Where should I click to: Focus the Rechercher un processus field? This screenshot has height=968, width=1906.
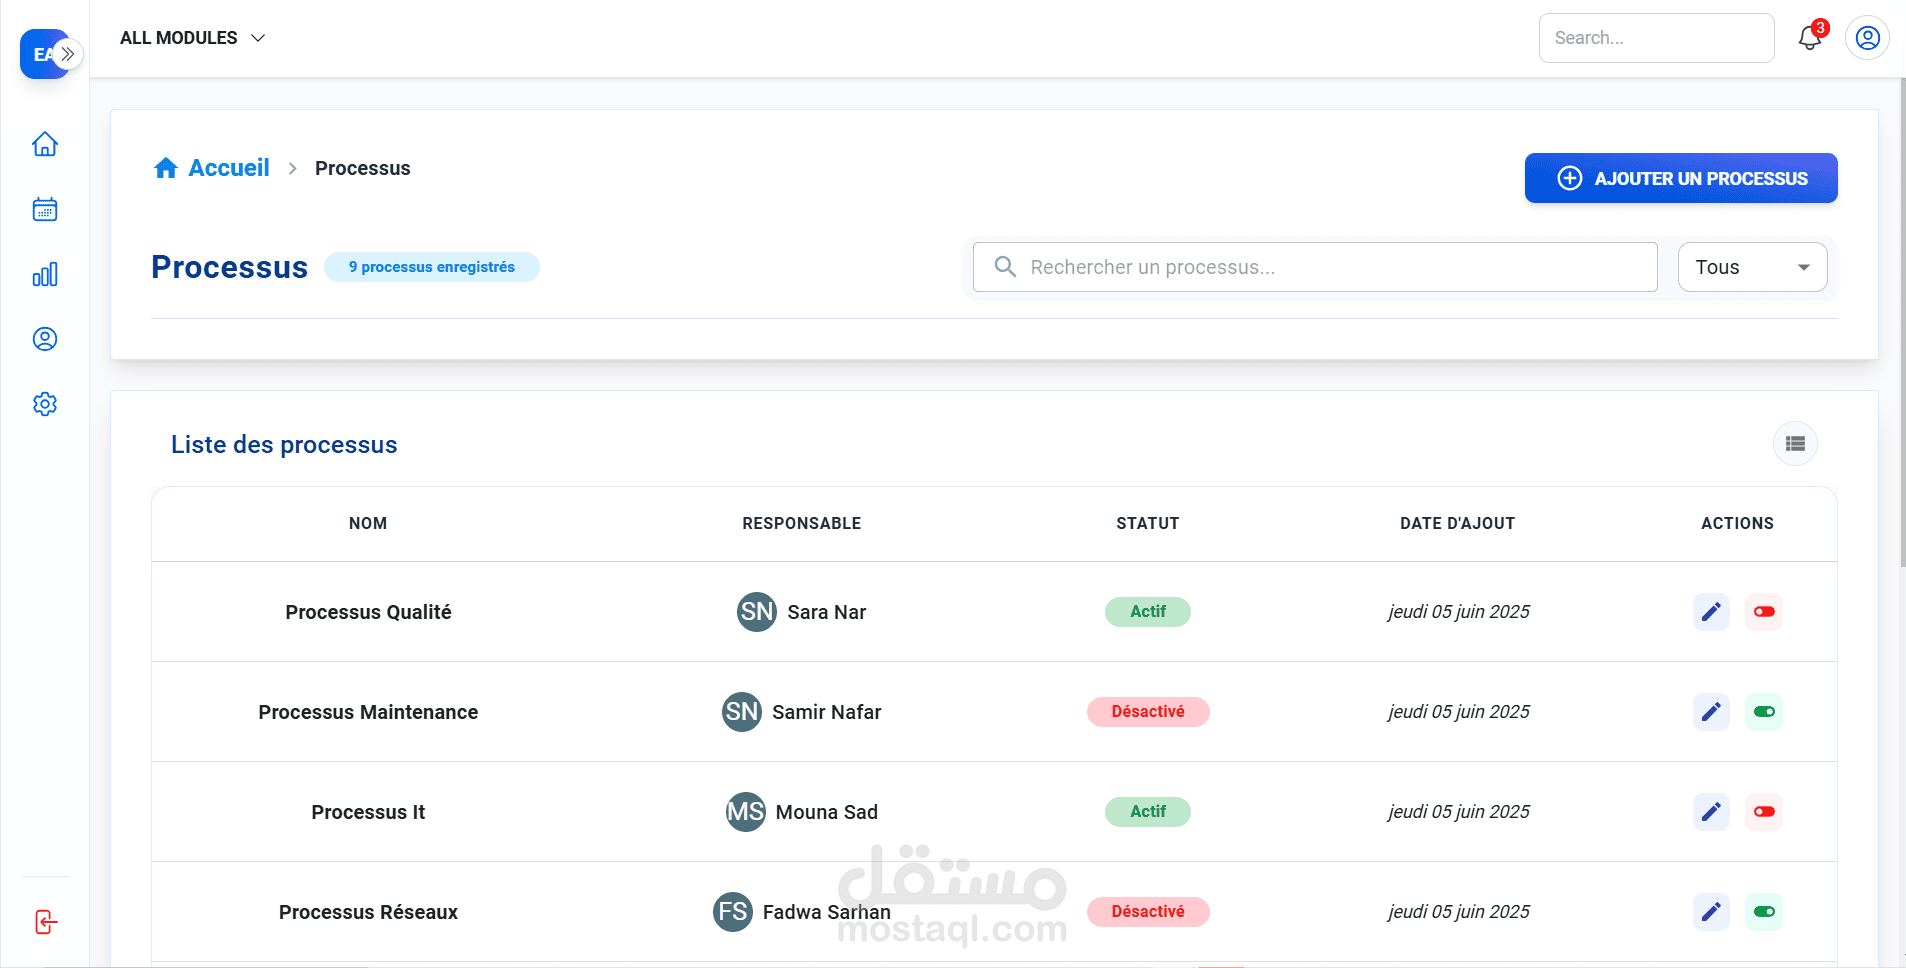point(1315,267)
